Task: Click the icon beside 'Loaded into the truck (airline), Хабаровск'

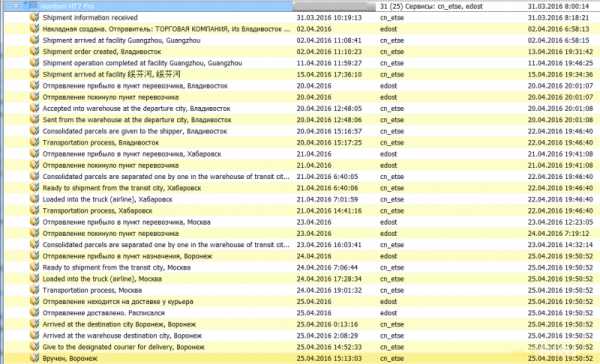Action: tap(34, 199)
